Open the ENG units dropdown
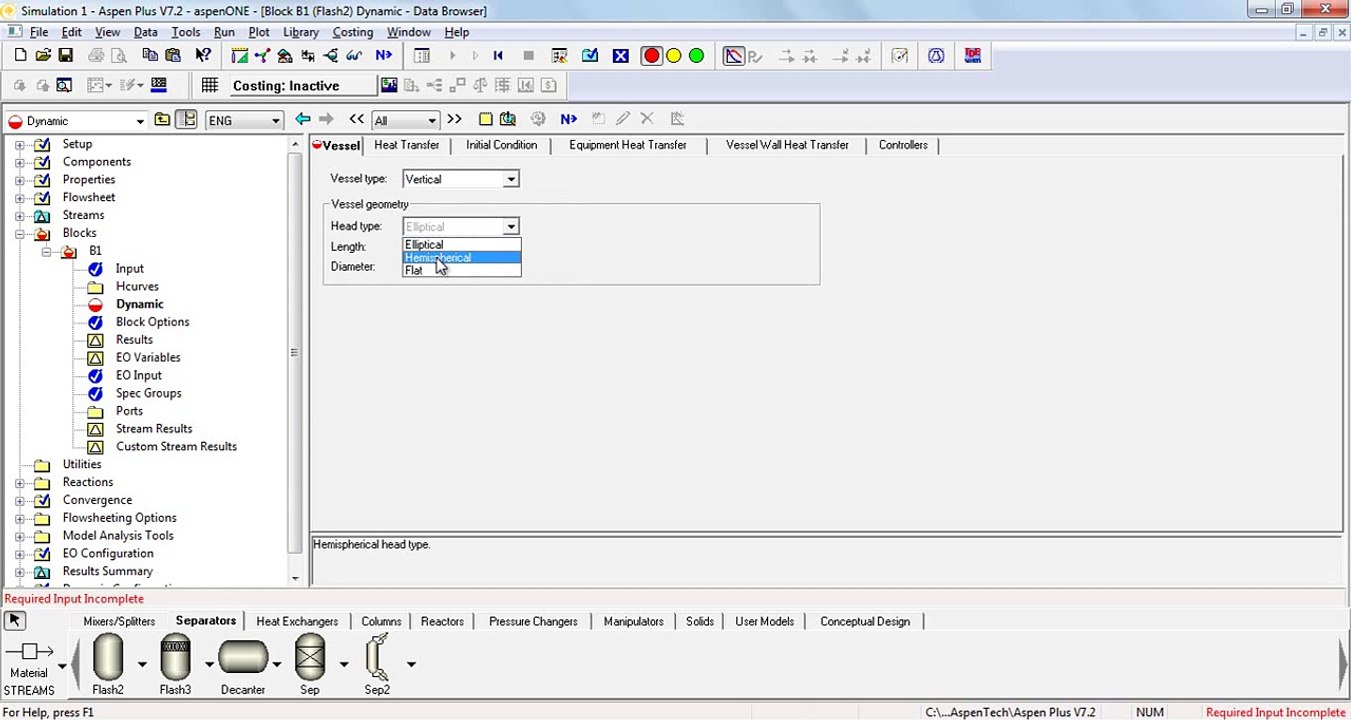 click(275, 121)
